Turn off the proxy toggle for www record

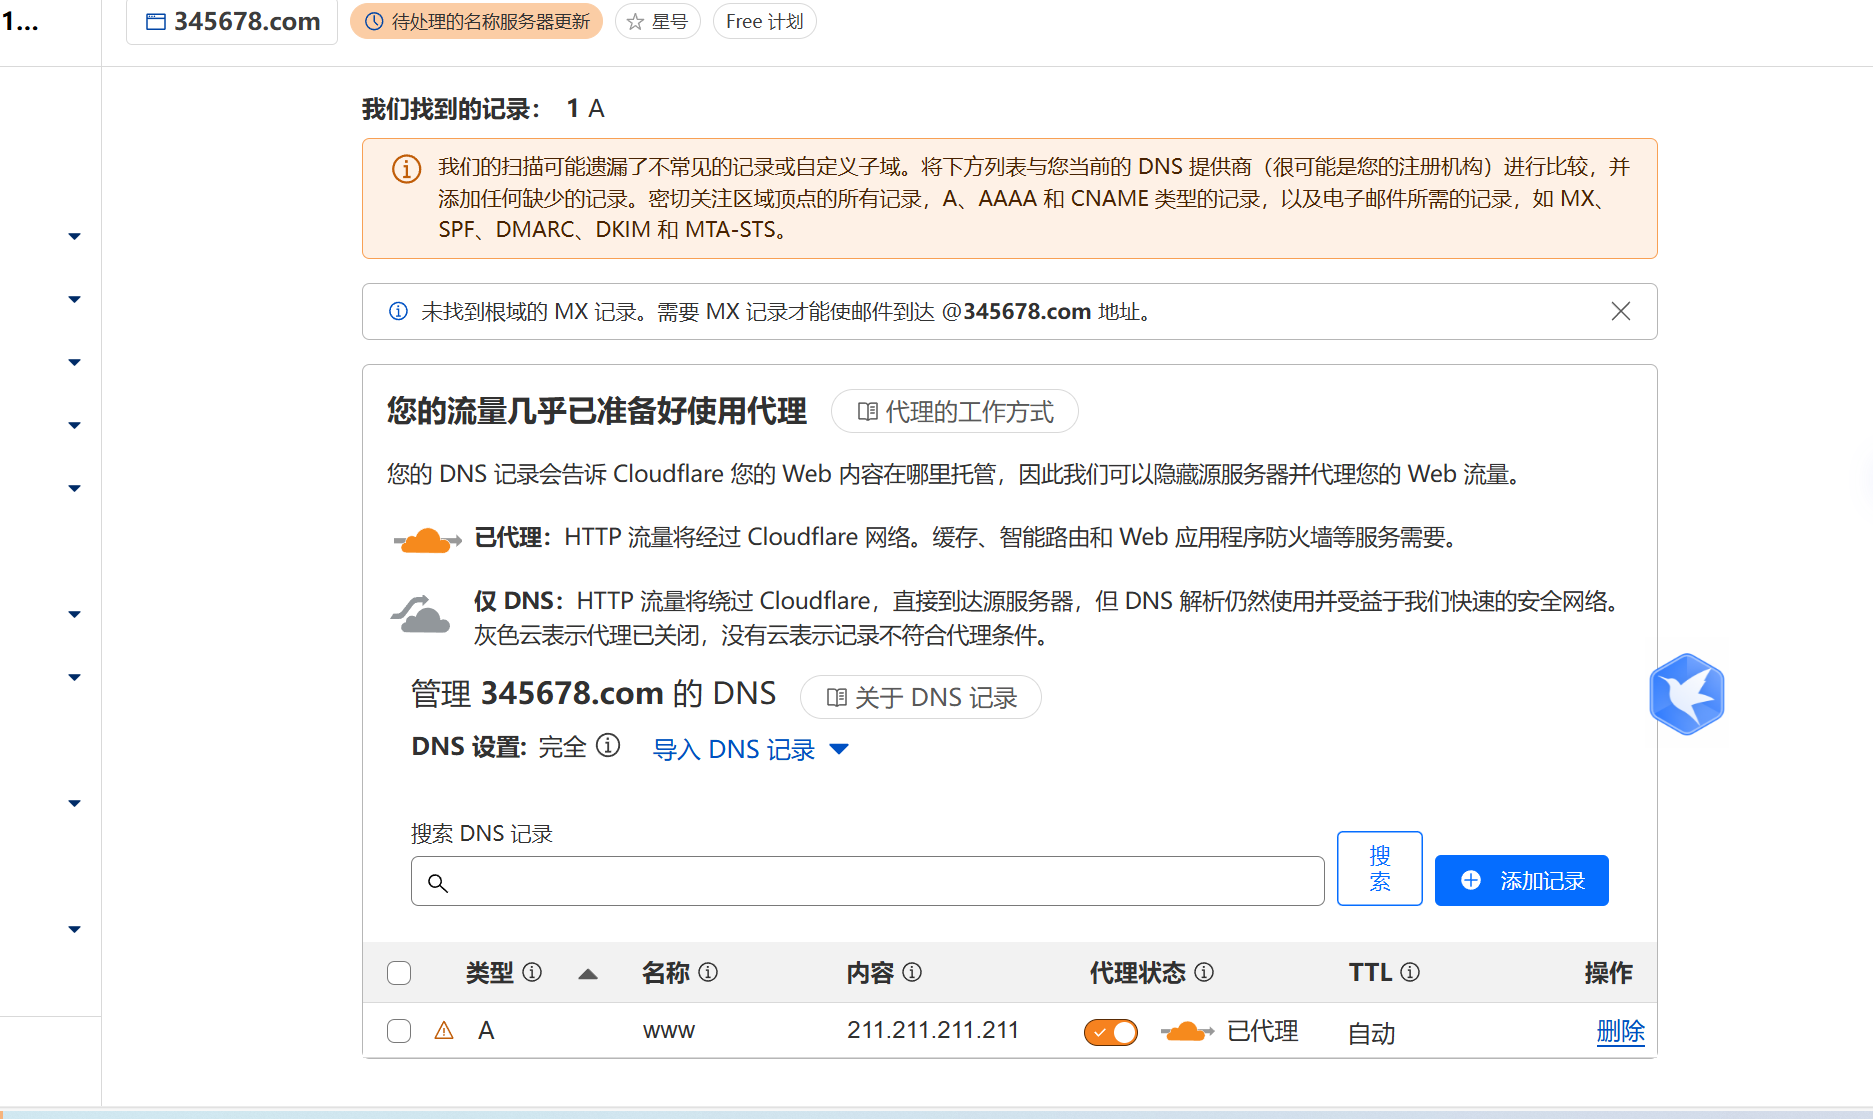pyautogui.click(x=1111, y=1032)
